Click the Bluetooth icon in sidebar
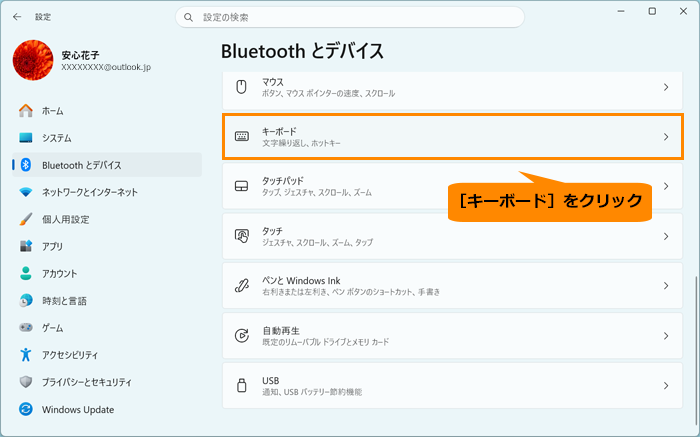 click(26, 165)
